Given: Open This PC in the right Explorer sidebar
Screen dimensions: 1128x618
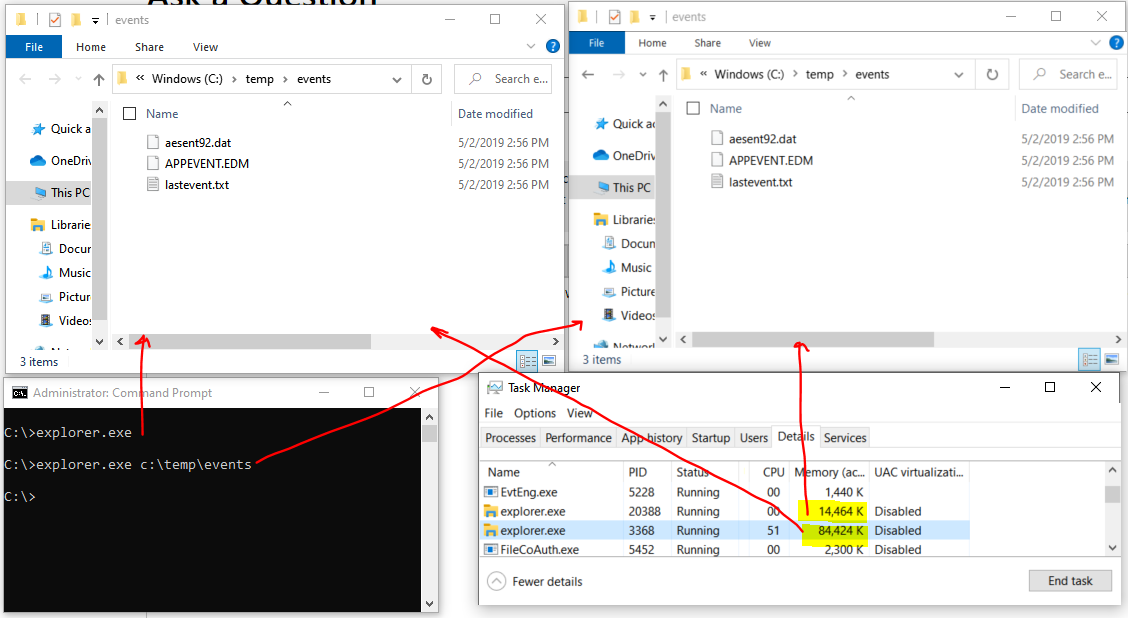Looking at the screenshot, I should [x=624, y=187].
